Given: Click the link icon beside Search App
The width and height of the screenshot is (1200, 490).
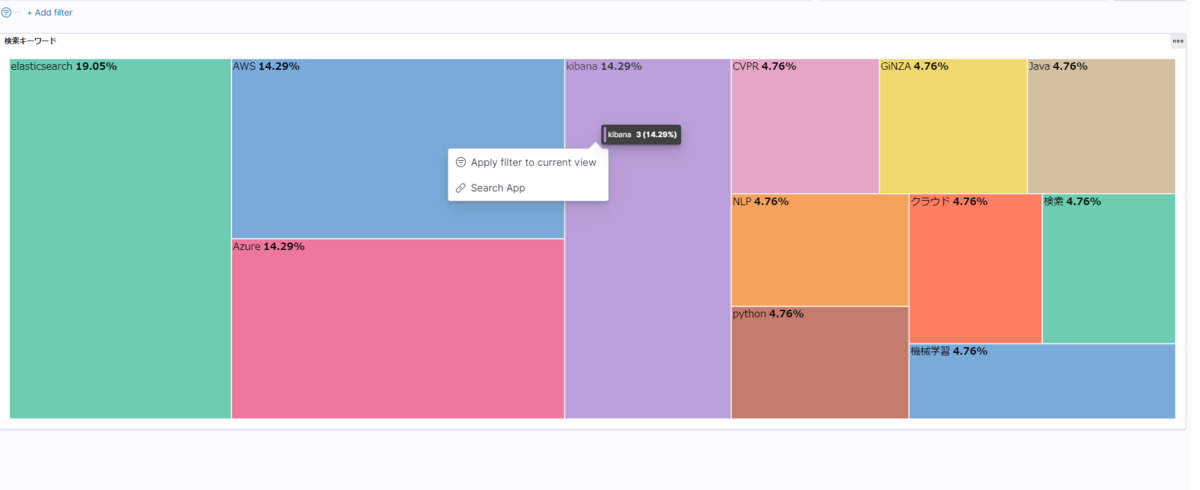Looking at the screenshot, I should (x=461, y=188).
